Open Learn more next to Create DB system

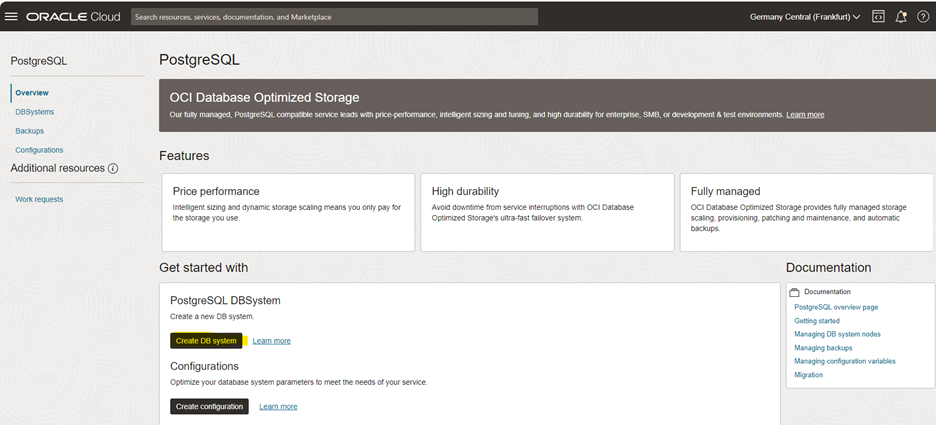[x=272, y=341]
